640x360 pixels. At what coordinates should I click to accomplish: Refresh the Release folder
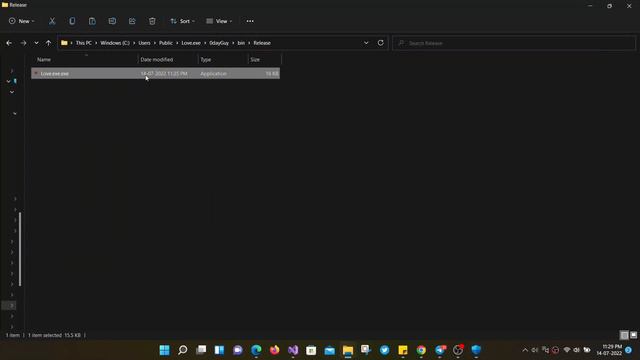380,43
